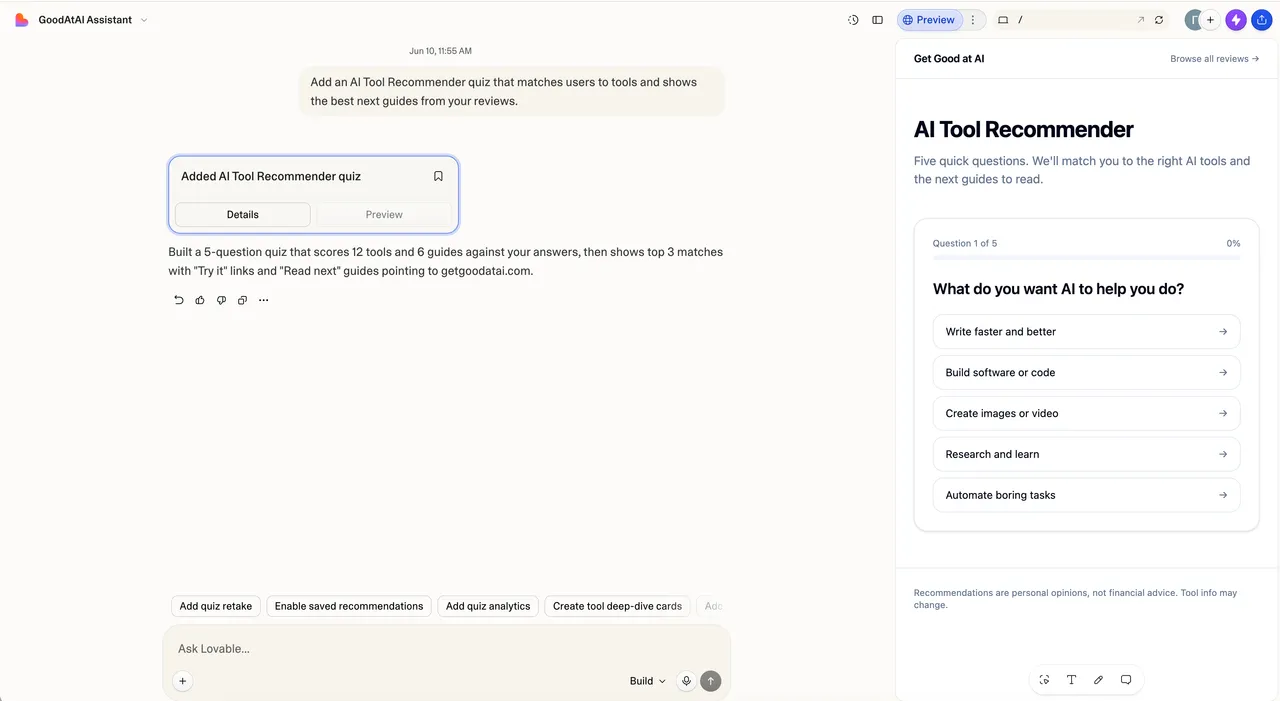Click the 'AI Tool Recommender' heading
Image resolution: width=1280 pixels, height=701 pixels.
[1023, 129]
